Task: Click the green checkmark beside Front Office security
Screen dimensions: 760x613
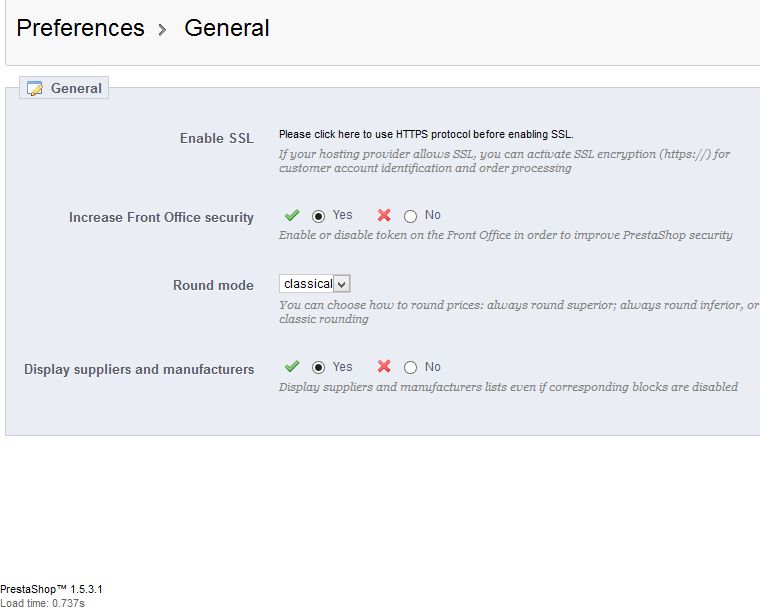Action: [x=292, y=215]
